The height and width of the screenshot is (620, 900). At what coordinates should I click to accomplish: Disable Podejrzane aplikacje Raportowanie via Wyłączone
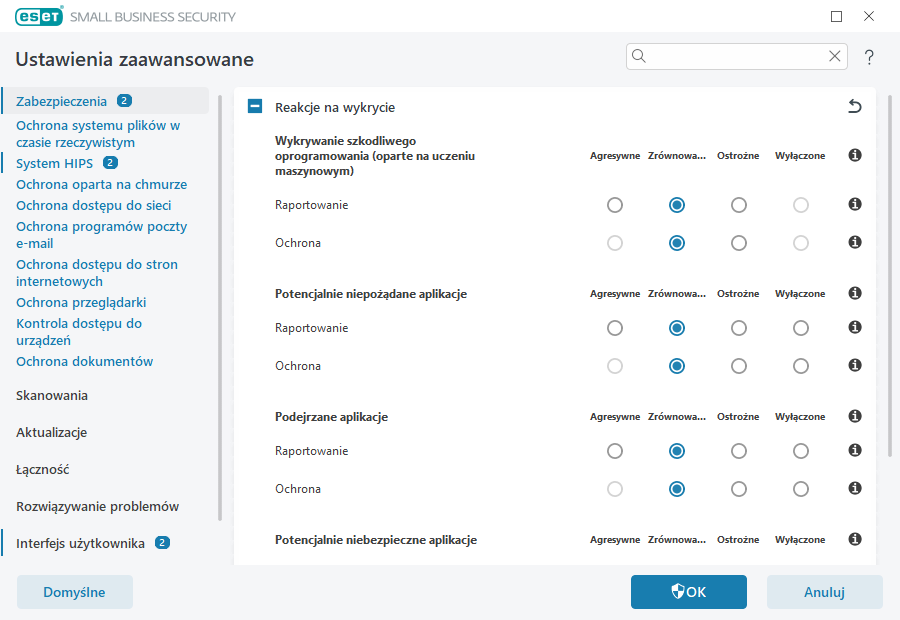(x=800, y=450)
